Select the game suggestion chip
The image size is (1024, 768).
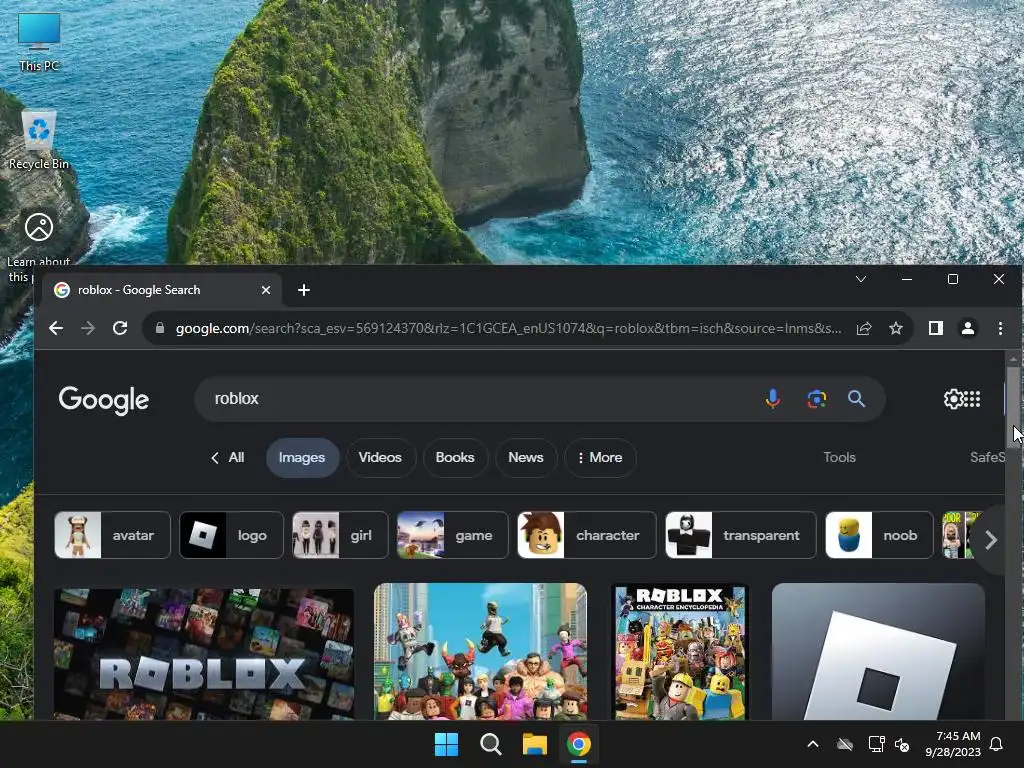click(x=453, y=536)
